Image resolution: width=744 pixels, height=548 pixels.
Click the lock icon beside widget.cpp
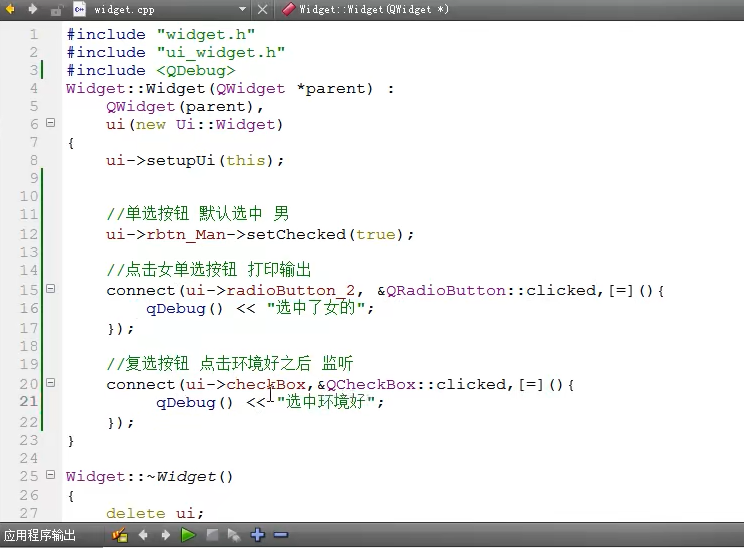56,10
